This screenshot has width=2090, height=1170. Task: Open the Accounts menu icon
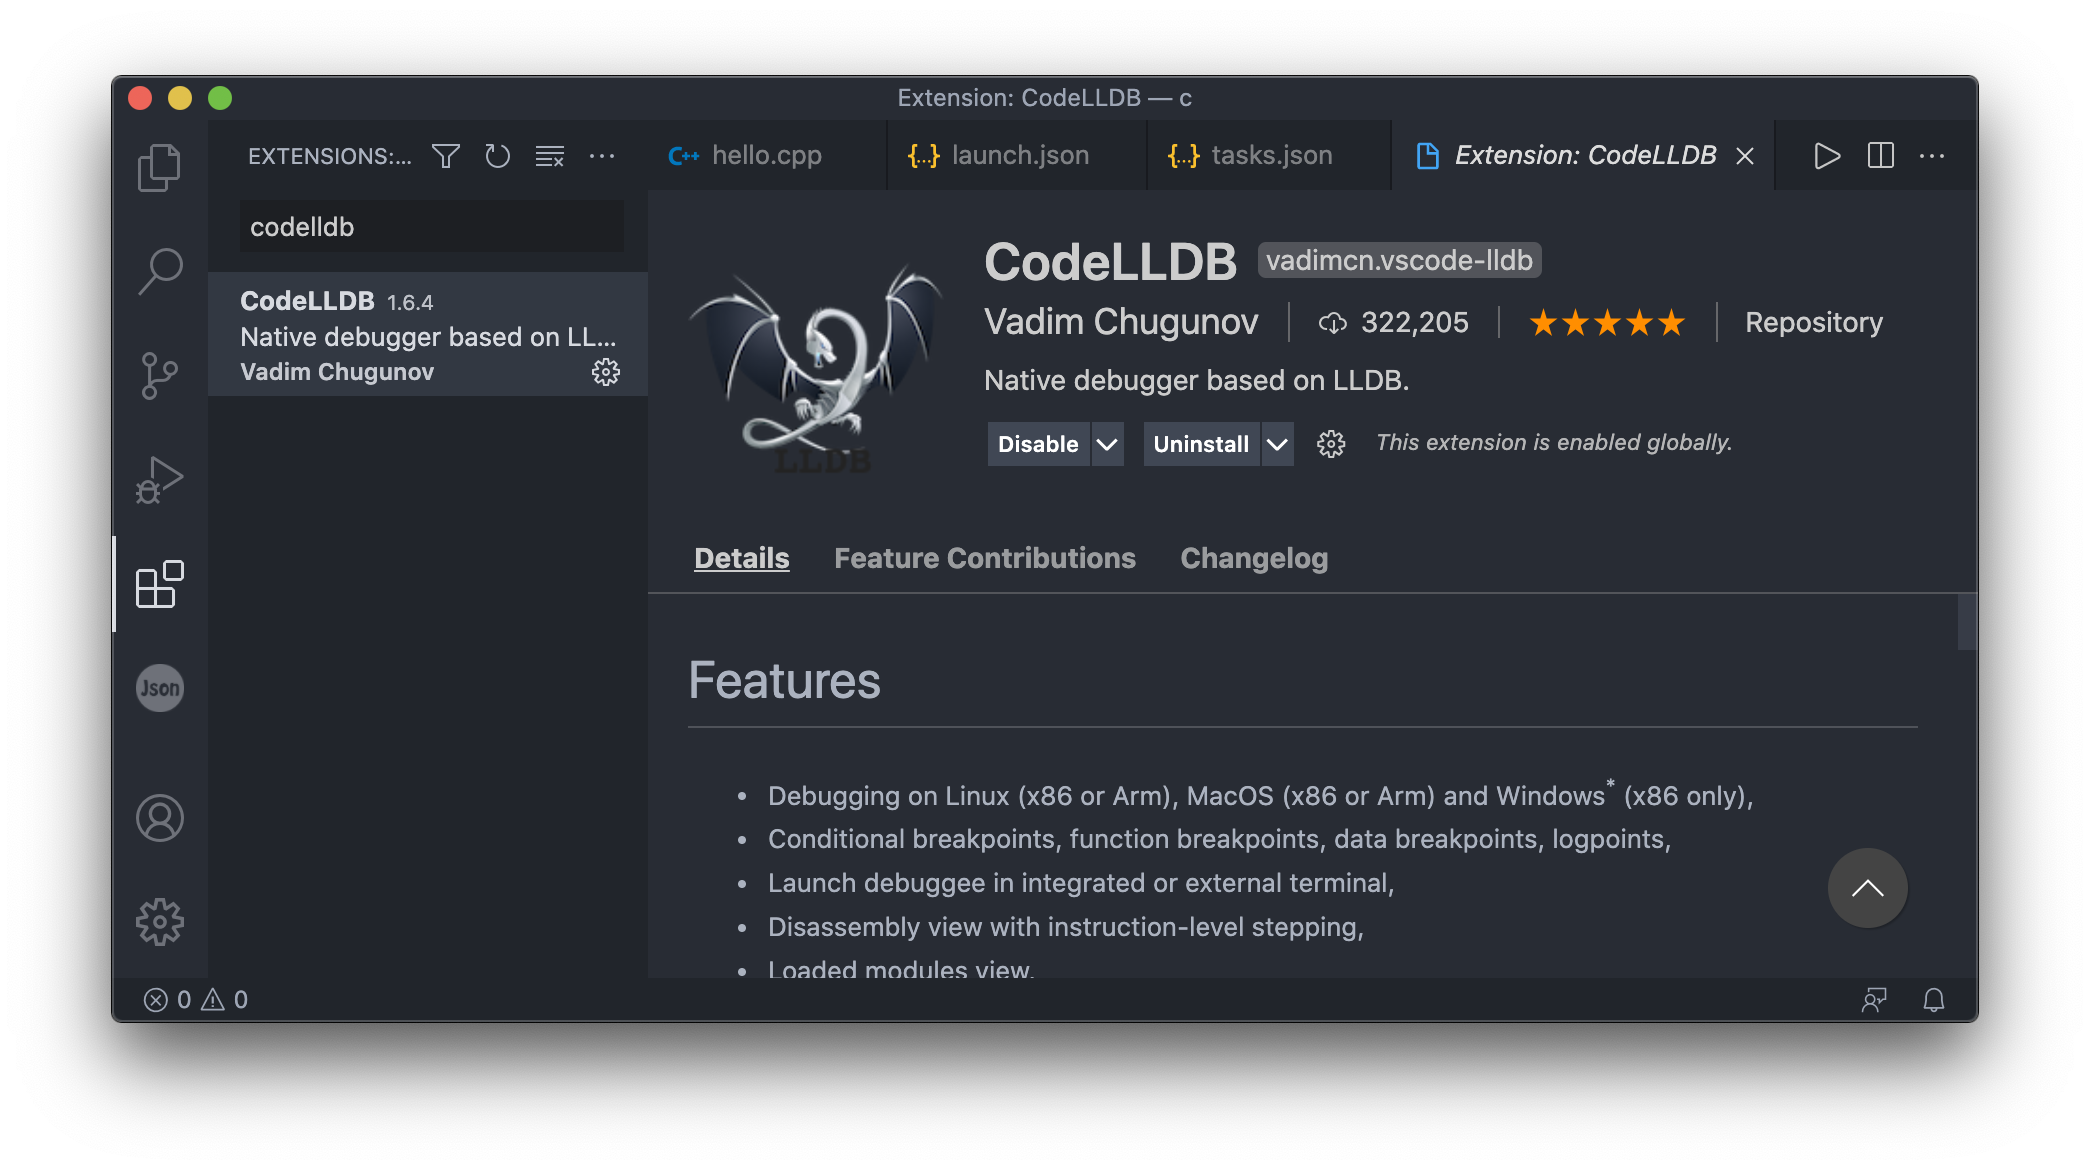tap(159, 818)
